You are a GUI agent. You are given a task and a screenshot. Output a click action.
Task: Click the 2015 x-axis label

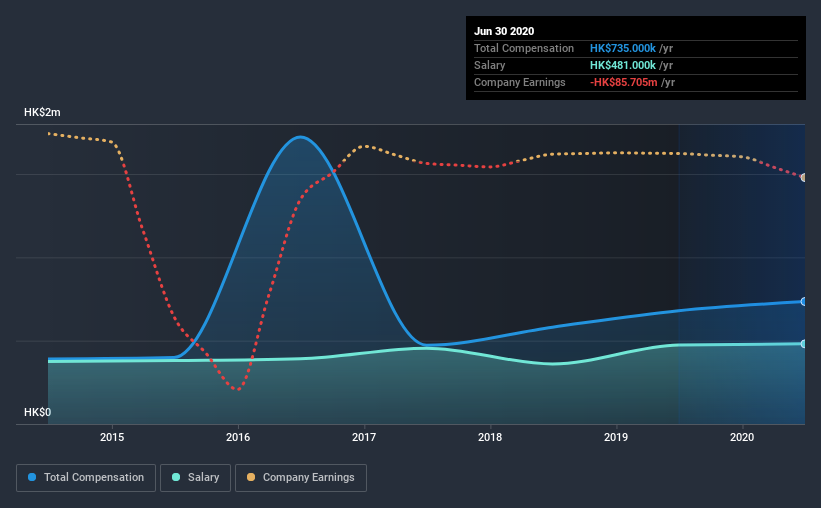112,437
